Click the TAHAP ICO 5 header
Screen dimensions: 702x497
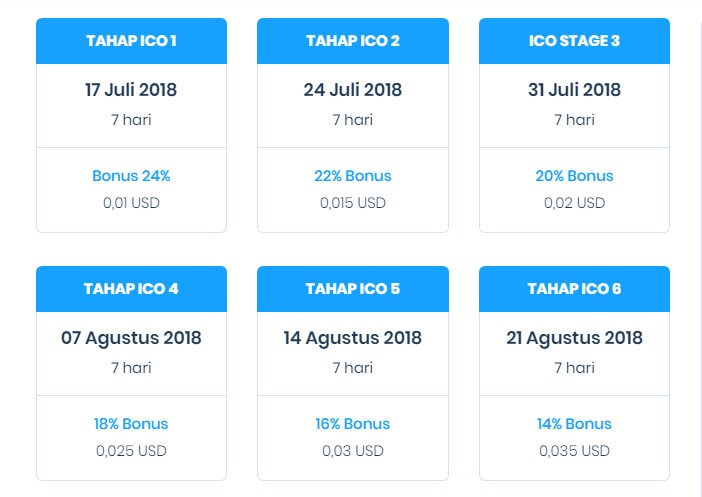353,289
